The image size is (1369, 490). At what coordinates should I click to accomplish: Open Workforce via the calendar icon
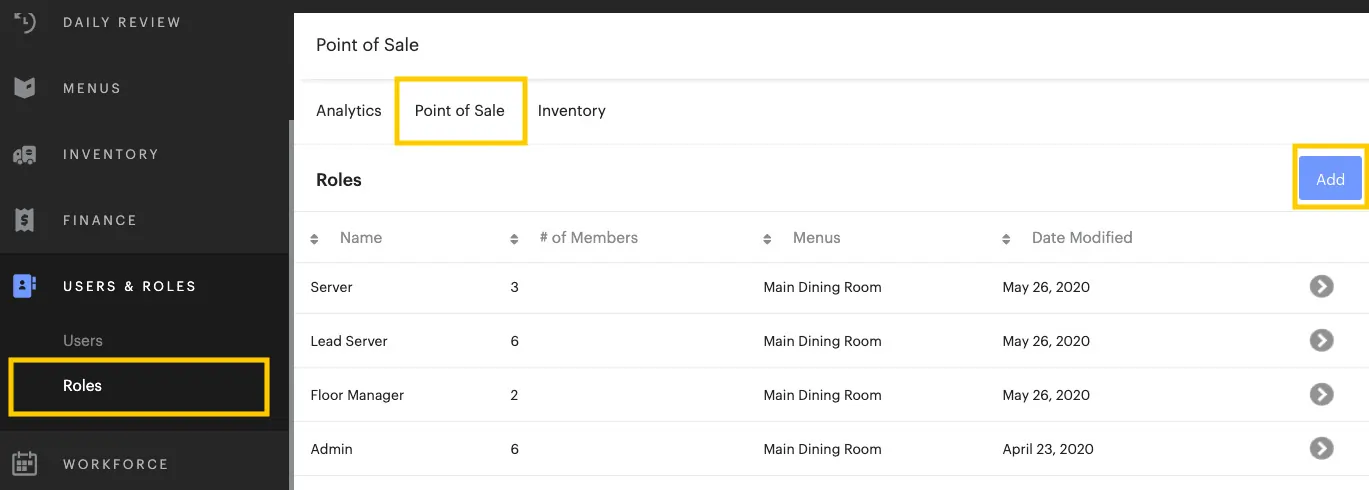[x=25, y=464]
